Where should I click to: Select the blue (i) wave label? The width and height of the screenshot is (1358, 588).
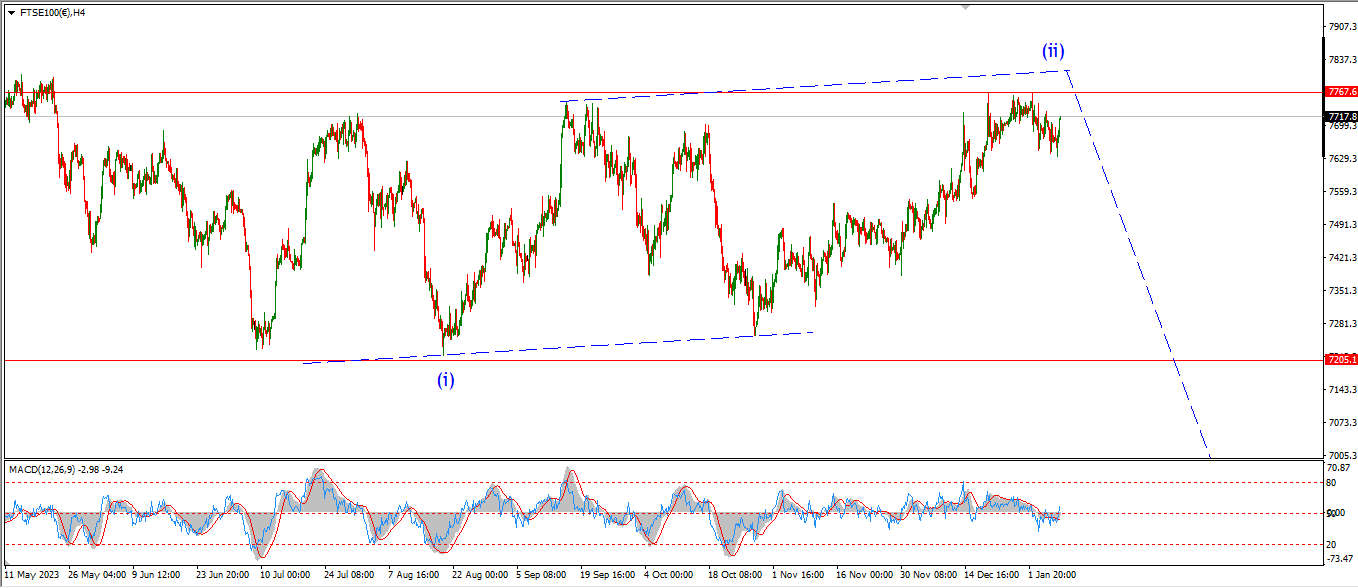(445, 379)
